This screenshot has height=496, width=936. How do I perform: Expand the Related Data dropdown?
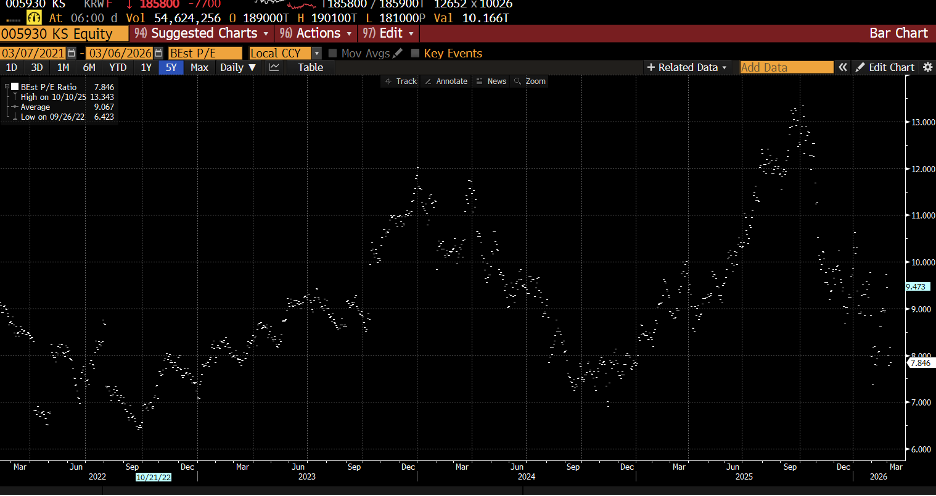[x=688, y=67]
